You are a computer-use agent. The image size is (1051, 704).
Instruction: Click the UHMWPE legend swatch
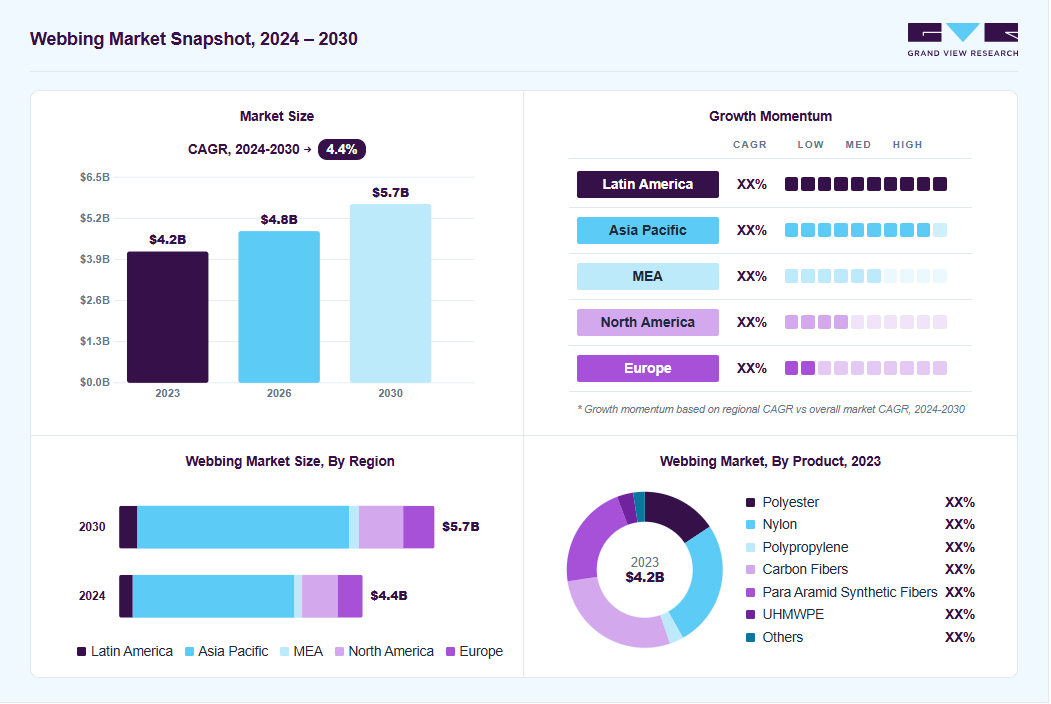(751, 614)
